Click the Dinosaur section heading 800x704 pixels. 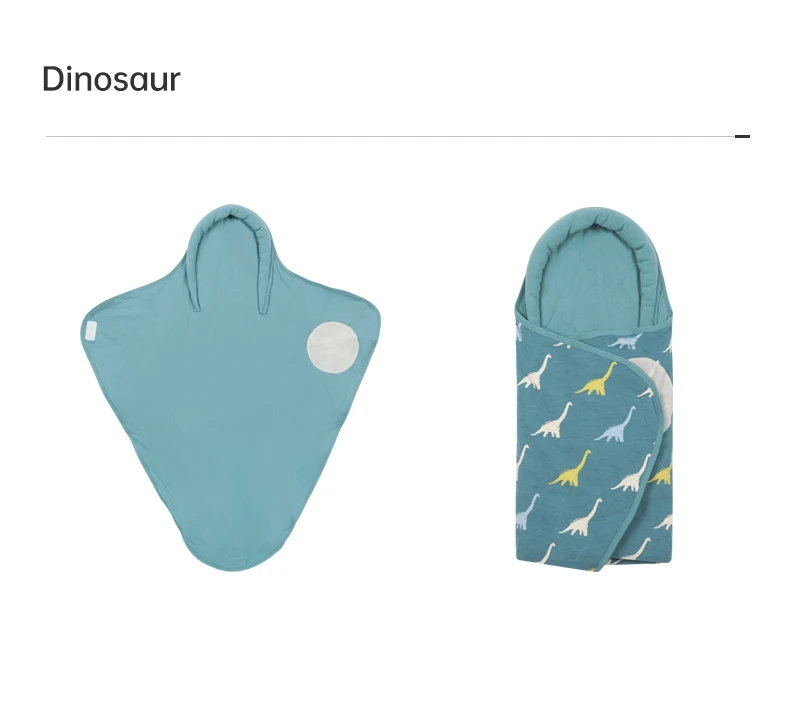[x=111, y=79]
